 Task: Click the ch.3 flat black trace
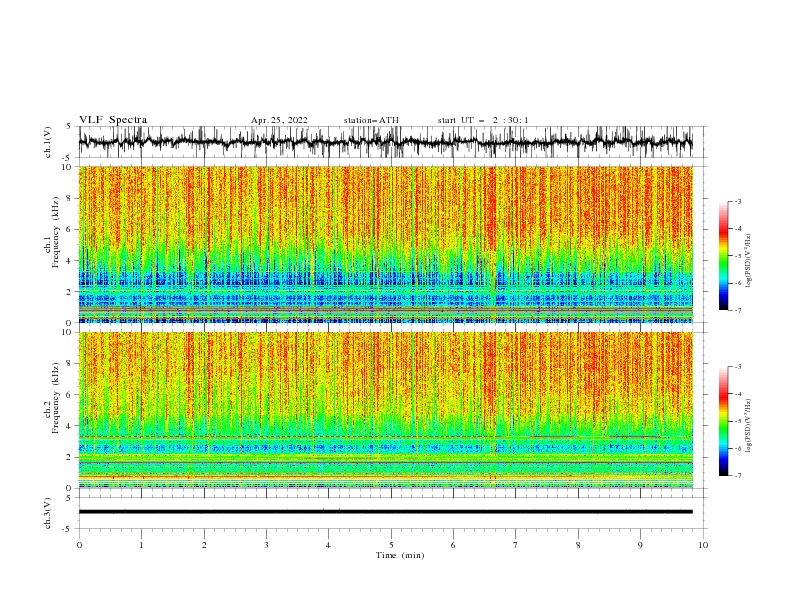385,512
